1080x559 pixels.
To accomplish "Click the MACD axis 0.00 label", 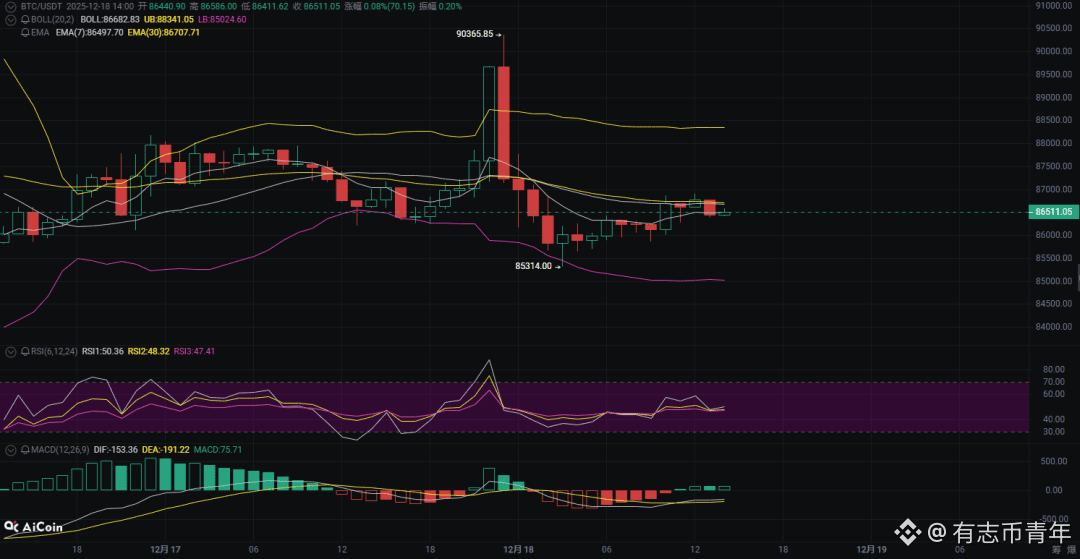I will click(x=1056, y=490).
